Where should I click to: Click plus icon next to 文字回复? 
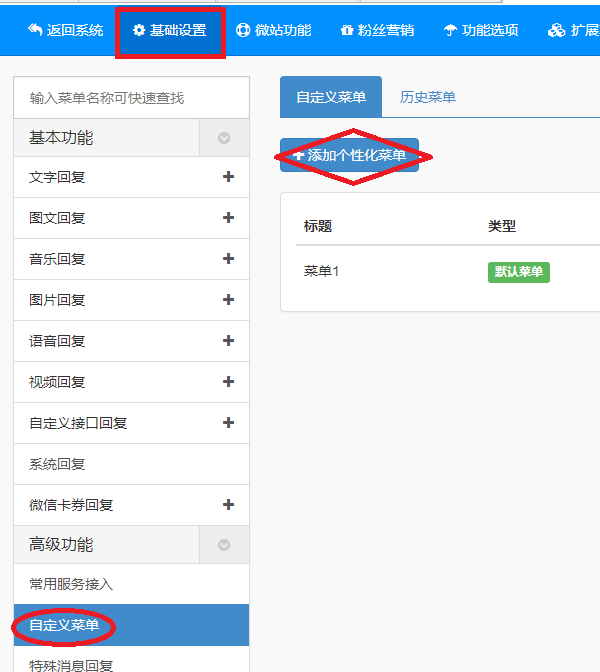pos(228,177)
